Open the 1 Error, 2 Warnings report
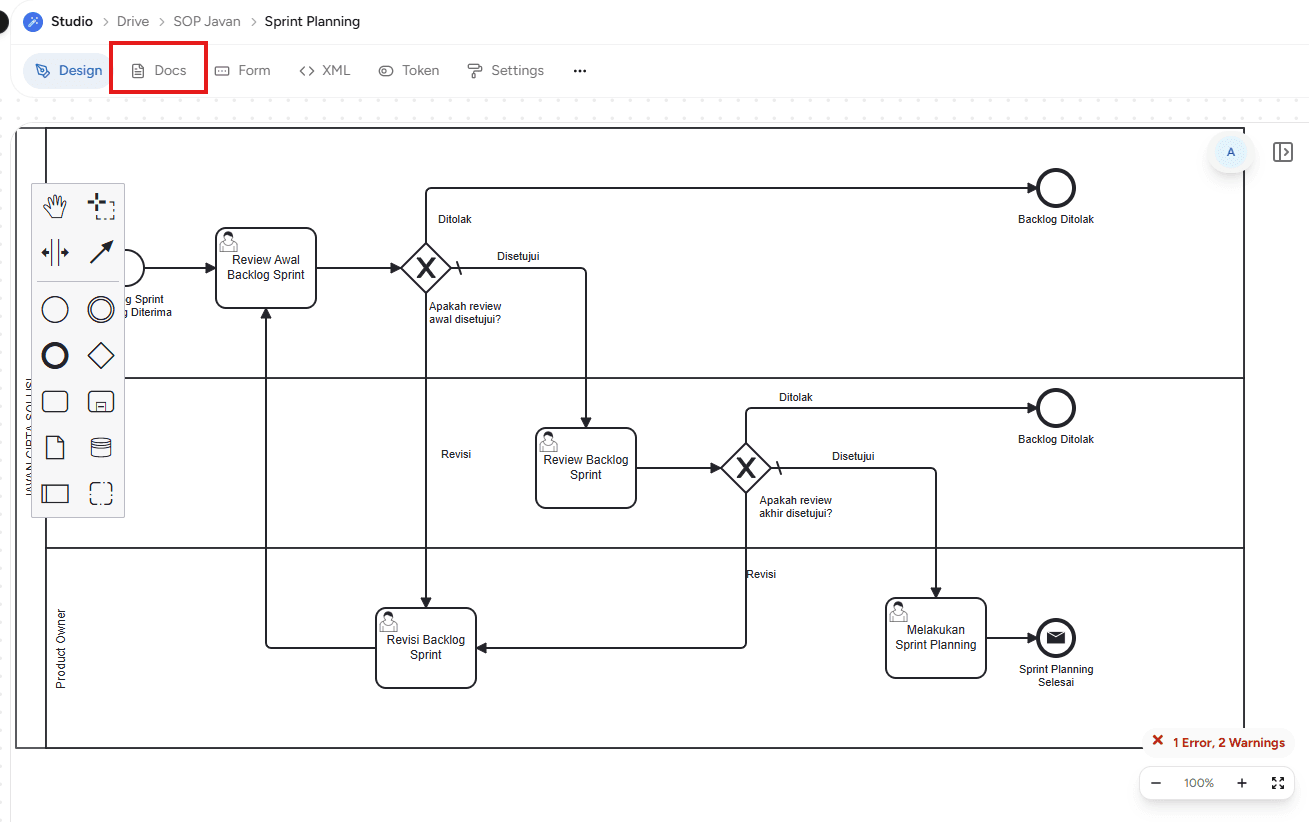 coord(1218,742)
